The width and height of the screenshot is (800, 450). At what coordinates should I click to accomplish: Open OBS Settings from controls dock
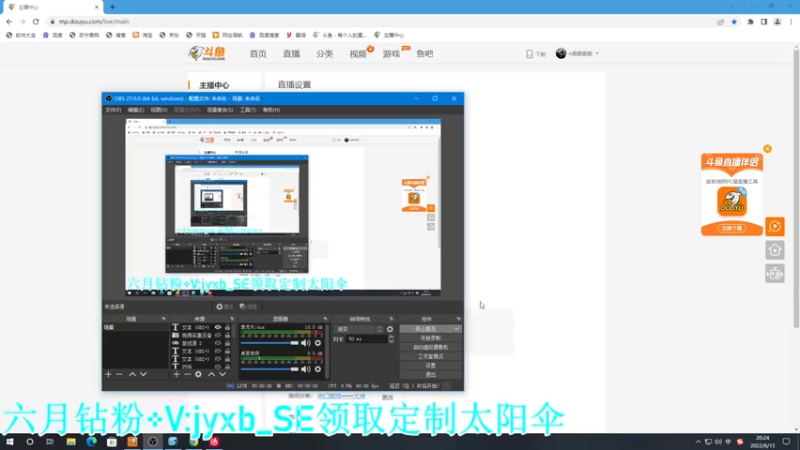click(431, 365)
